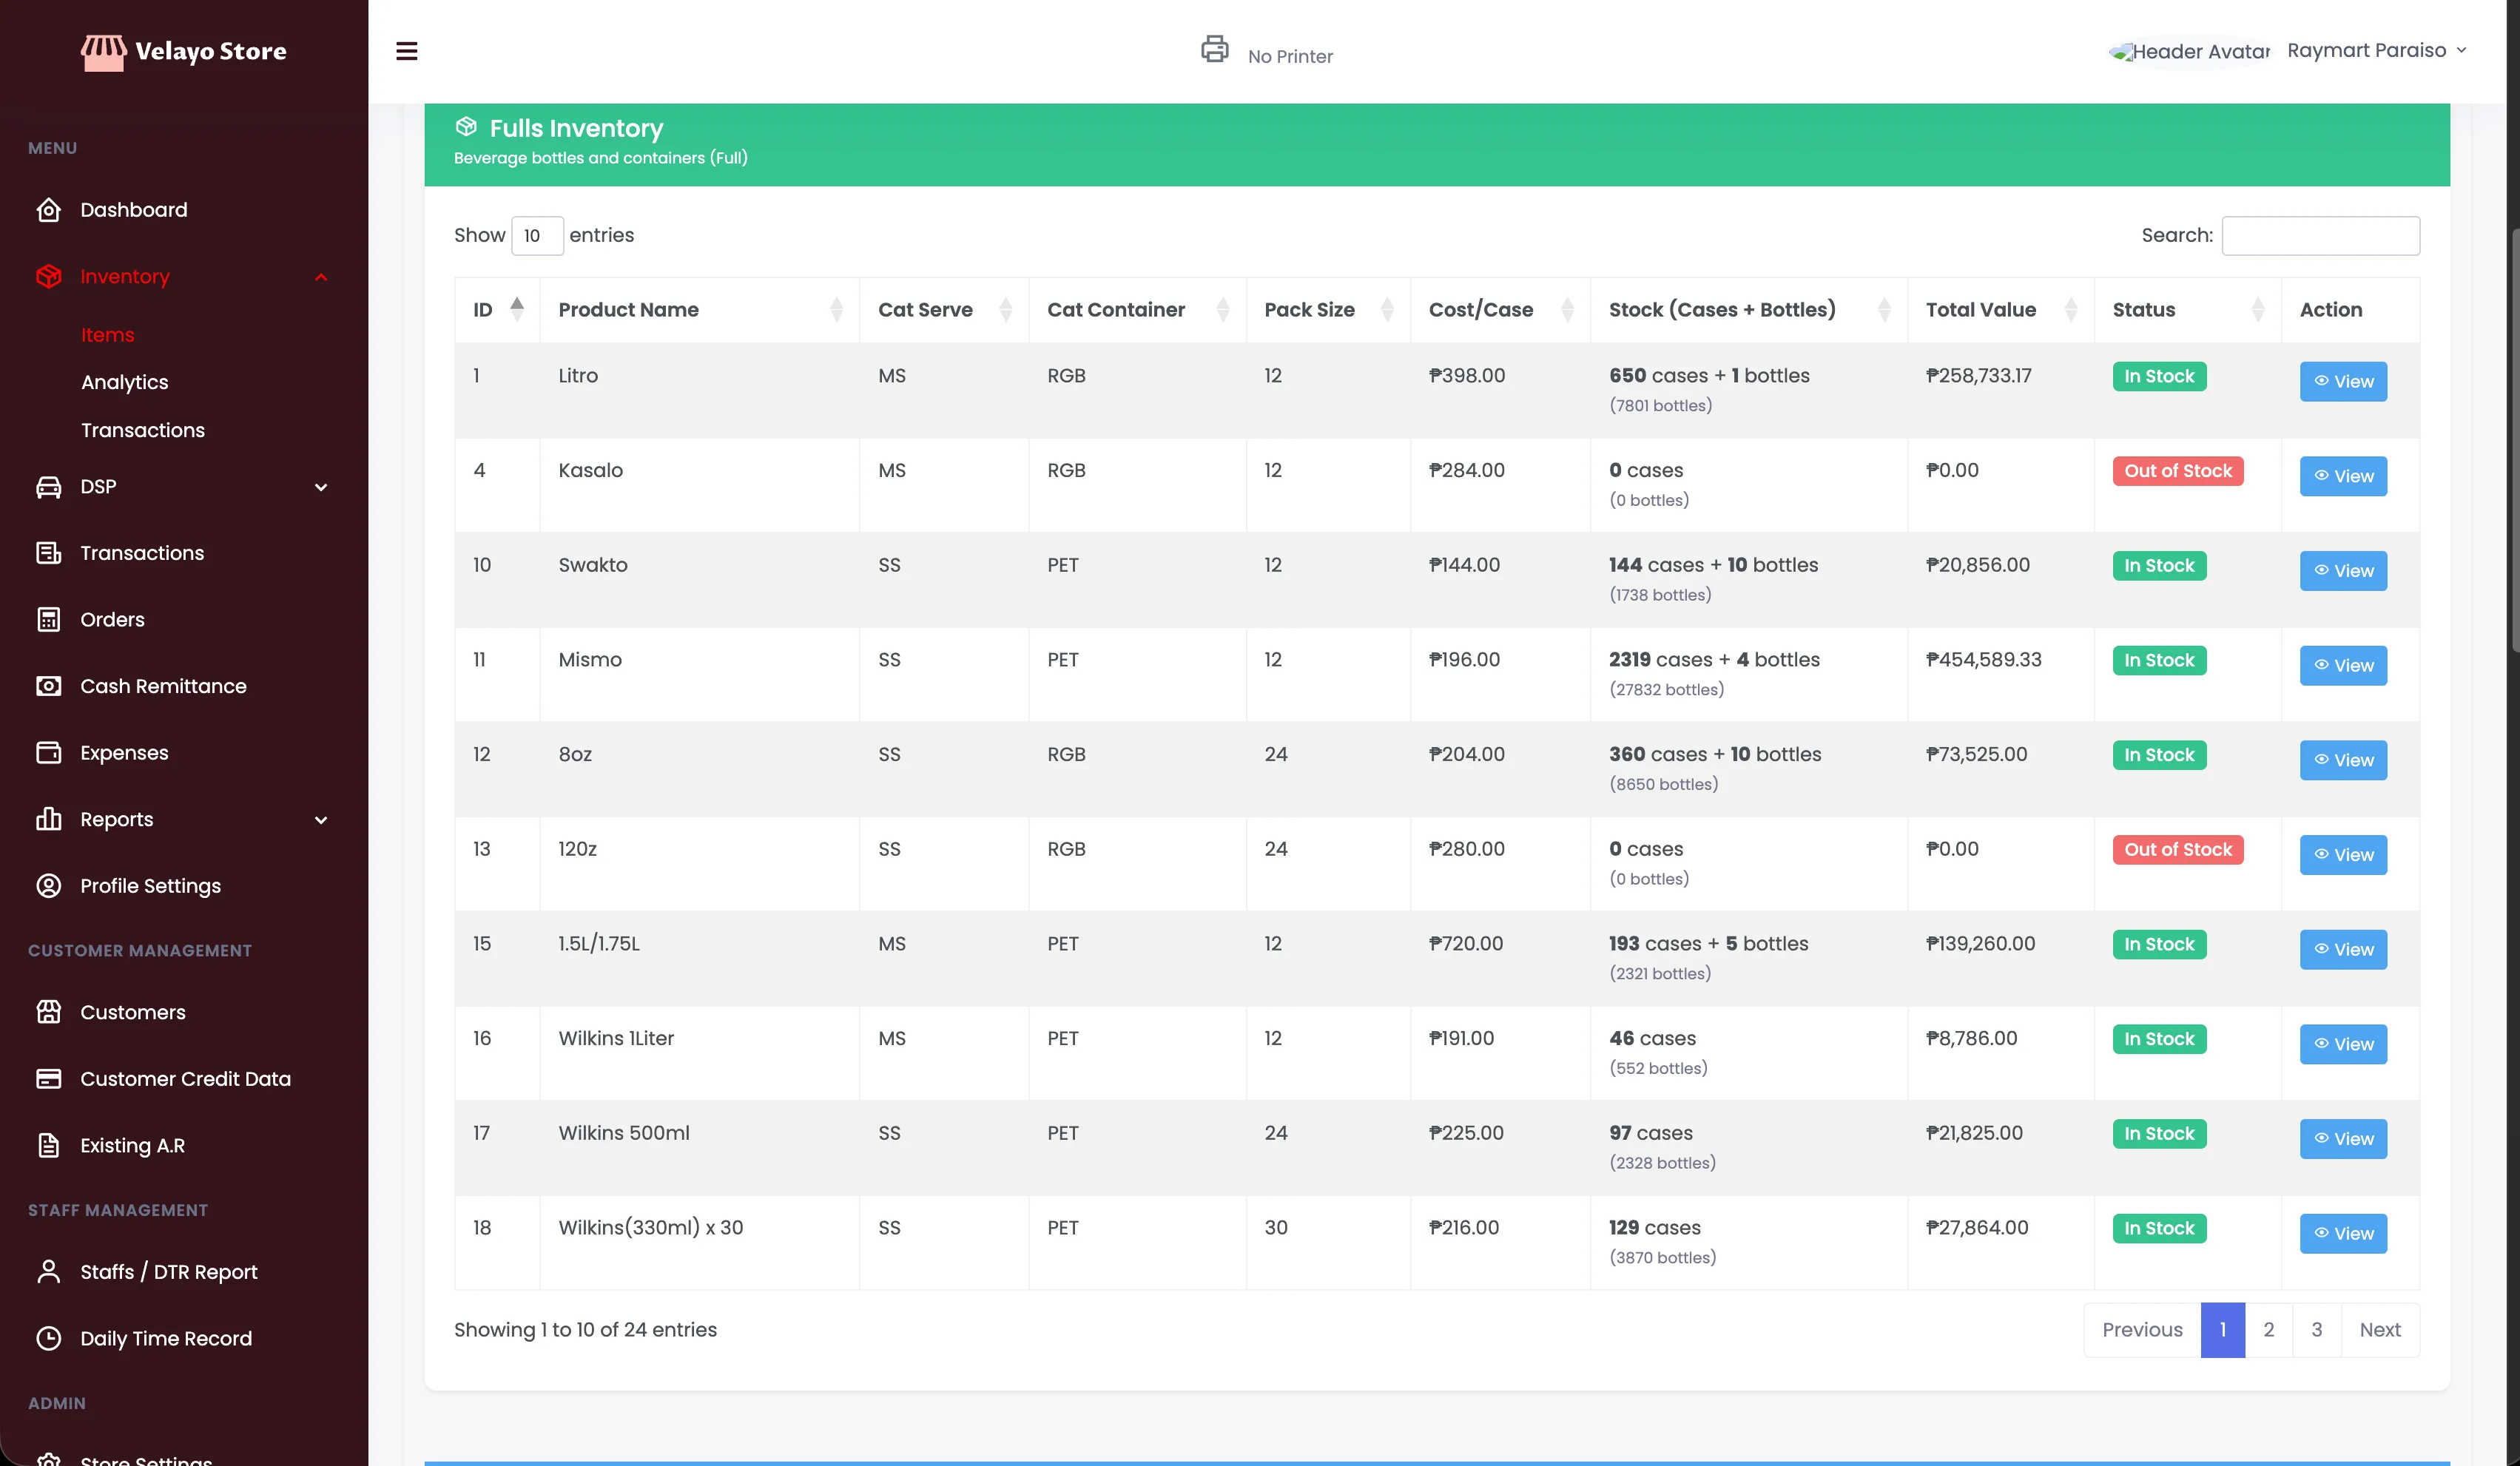Expand the DSP submenu chevron

coord(321,487)
